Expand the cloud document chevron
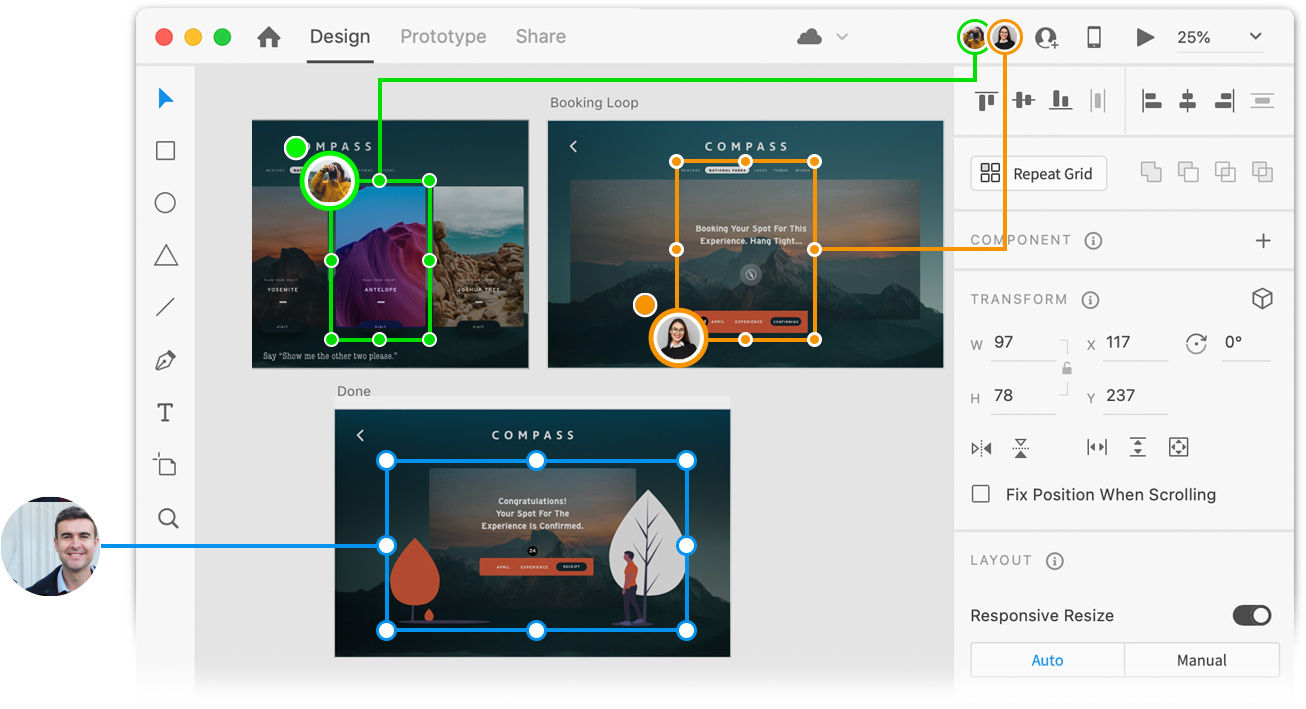The image size is (1306, 709). pyautogui.click(x=841, y=36)
